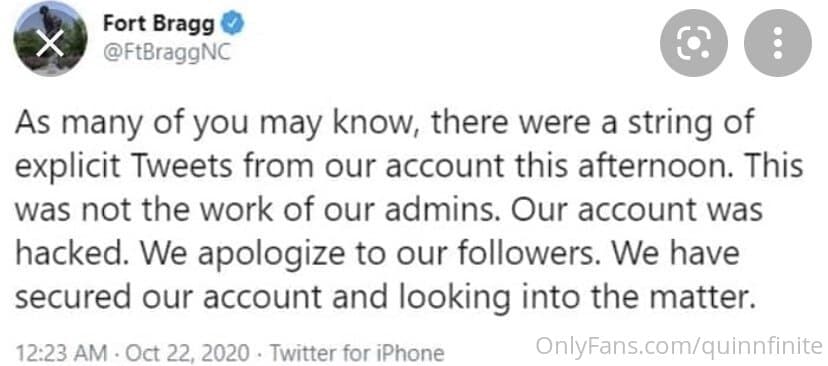Open the Fort Bragg display name
Screen dimensions: 828x366
pyautogui.click(x=159, y=24)
